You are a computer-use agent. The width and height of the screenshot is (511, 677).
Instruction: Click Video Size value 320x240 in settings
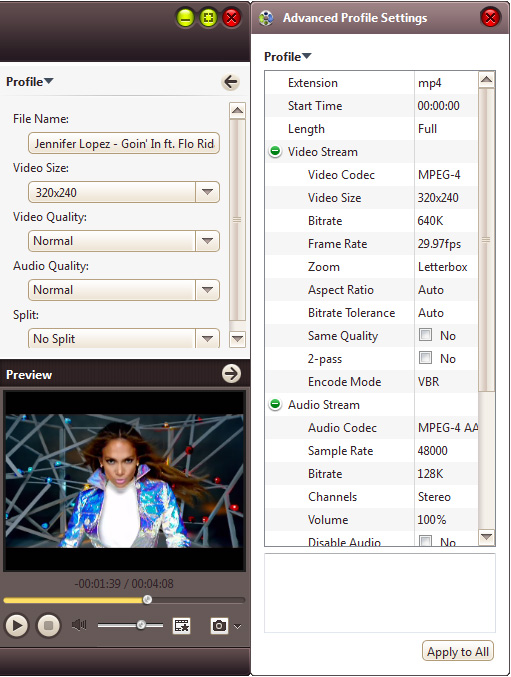pyautogui.click(x=438, y=198)
